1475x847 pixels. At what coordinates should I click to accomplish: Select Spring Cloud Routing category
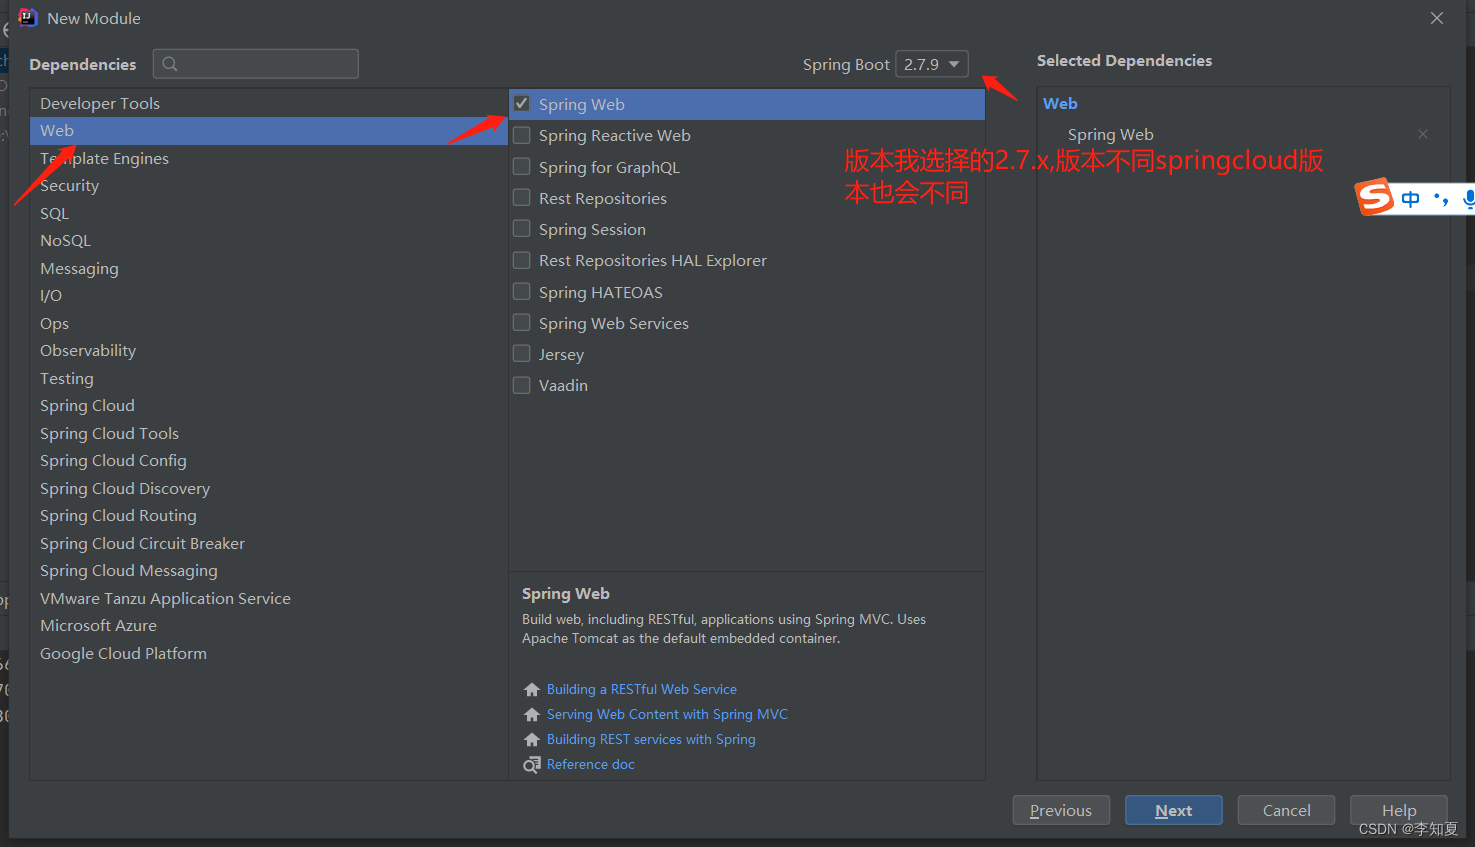coord(269,516)
